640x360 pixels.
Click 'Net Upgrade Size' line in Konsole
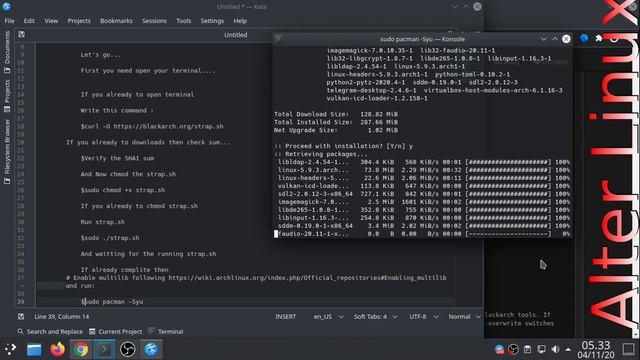pos(336,130)
